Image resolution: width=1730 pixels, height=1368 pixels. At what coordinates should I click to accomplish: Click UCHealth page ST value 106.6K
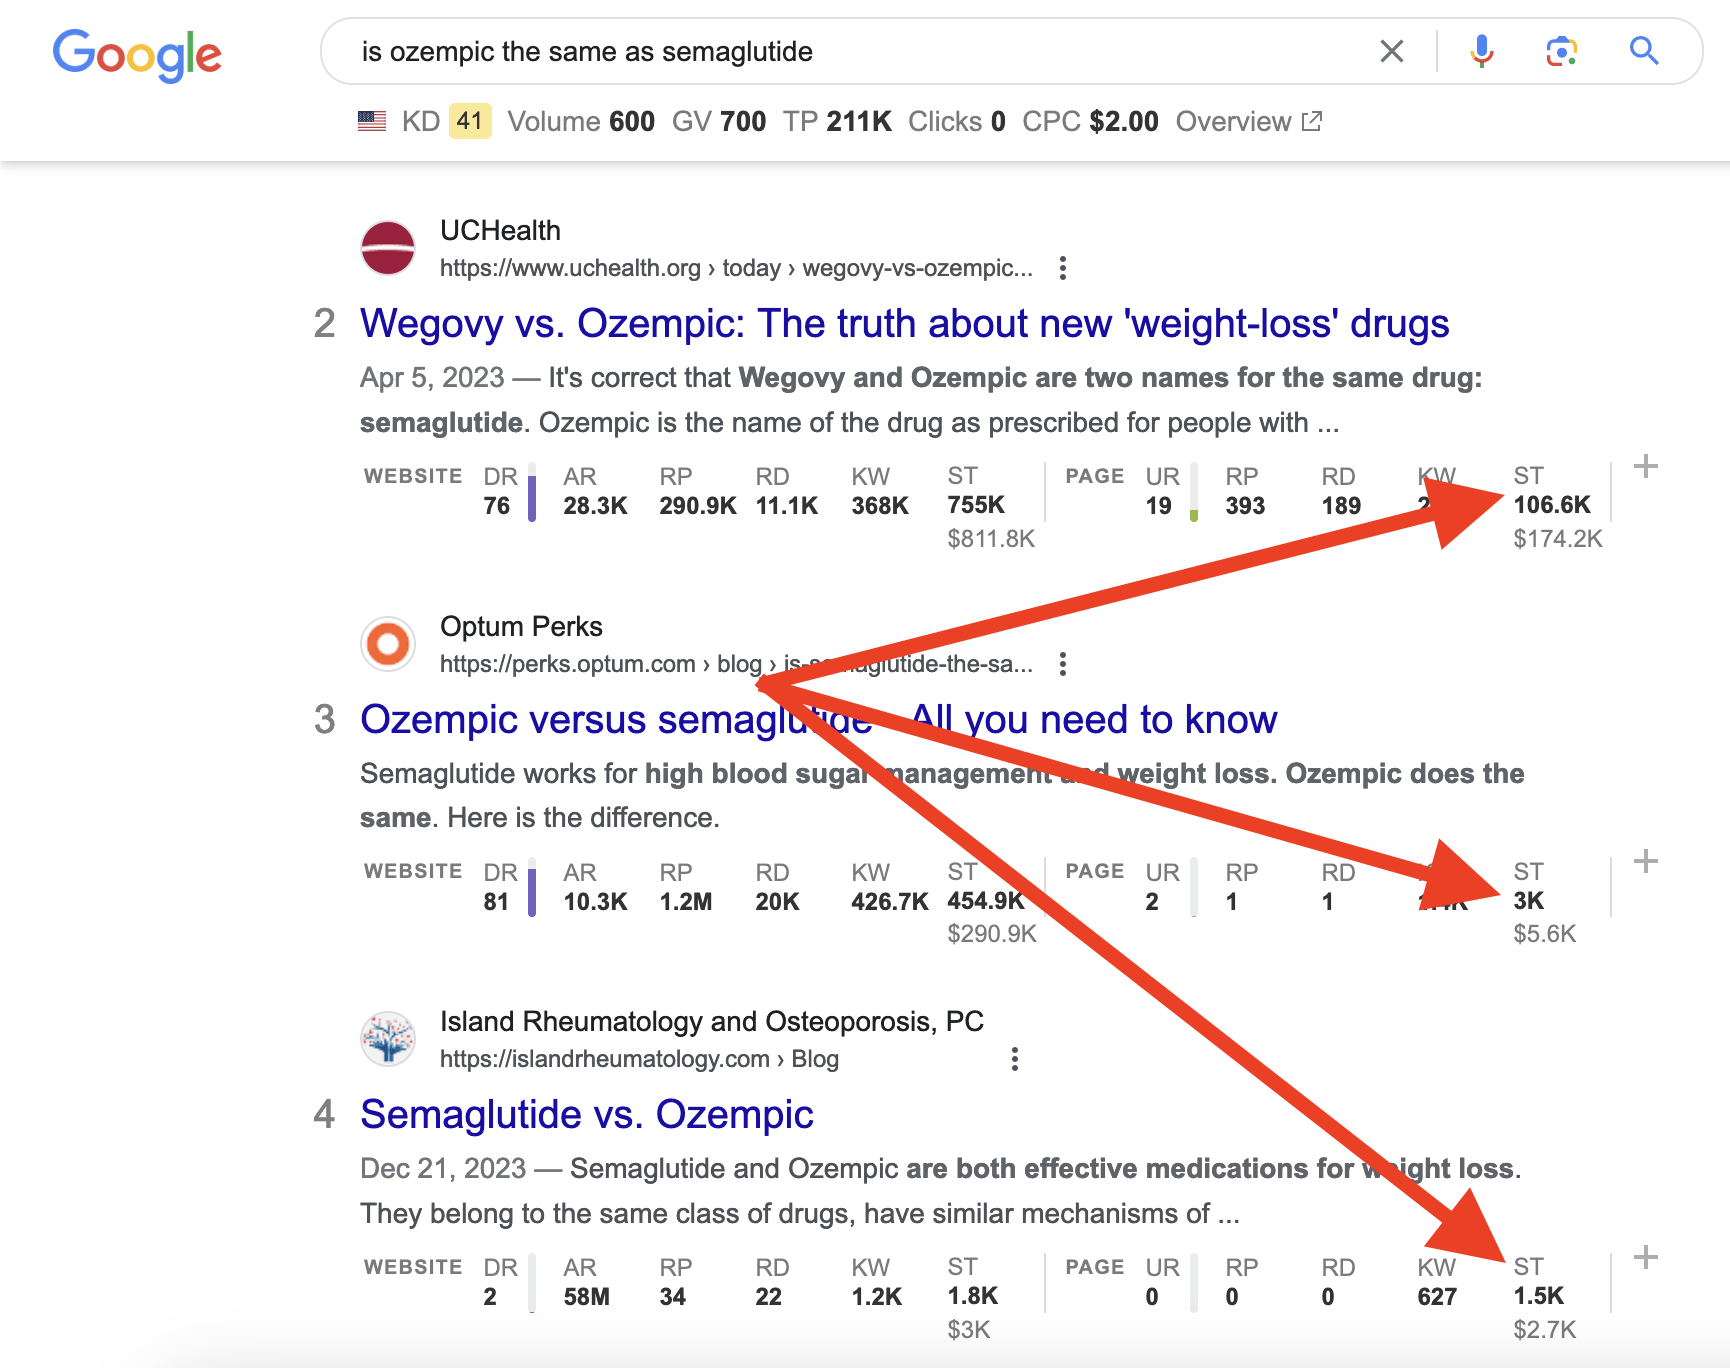pyautogui.click(x=1552, y=505)
